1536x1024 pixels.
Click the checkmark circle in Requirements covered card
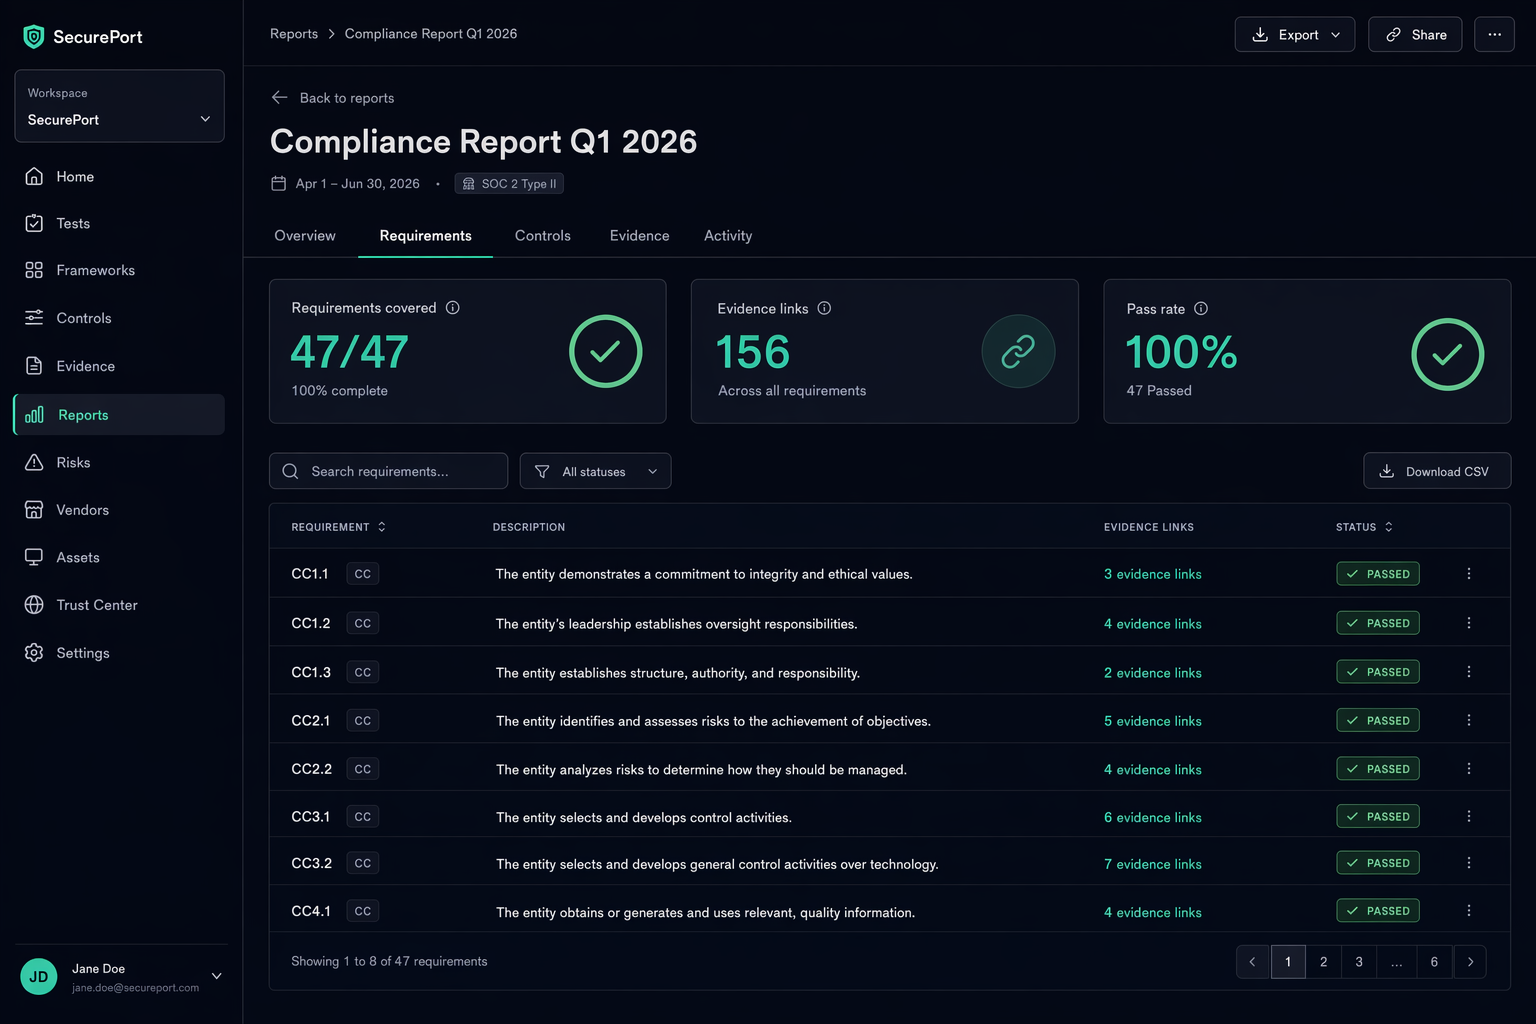click(605, 351)
